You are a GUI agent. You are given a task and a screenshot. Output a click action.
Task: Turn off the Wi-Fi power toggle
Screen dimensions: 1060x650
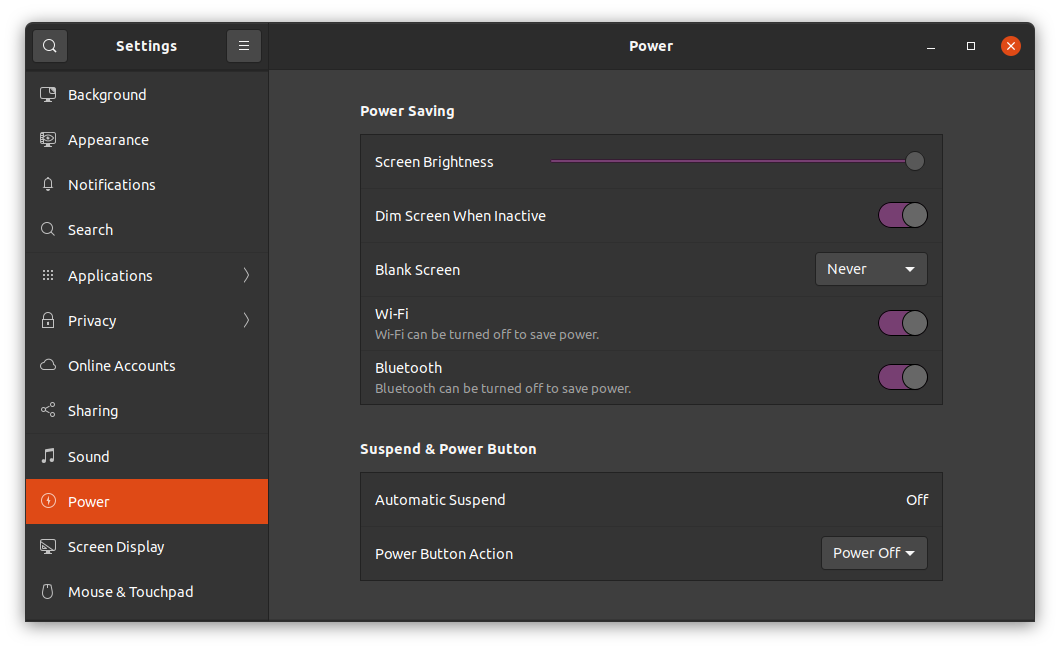[902, 323]
